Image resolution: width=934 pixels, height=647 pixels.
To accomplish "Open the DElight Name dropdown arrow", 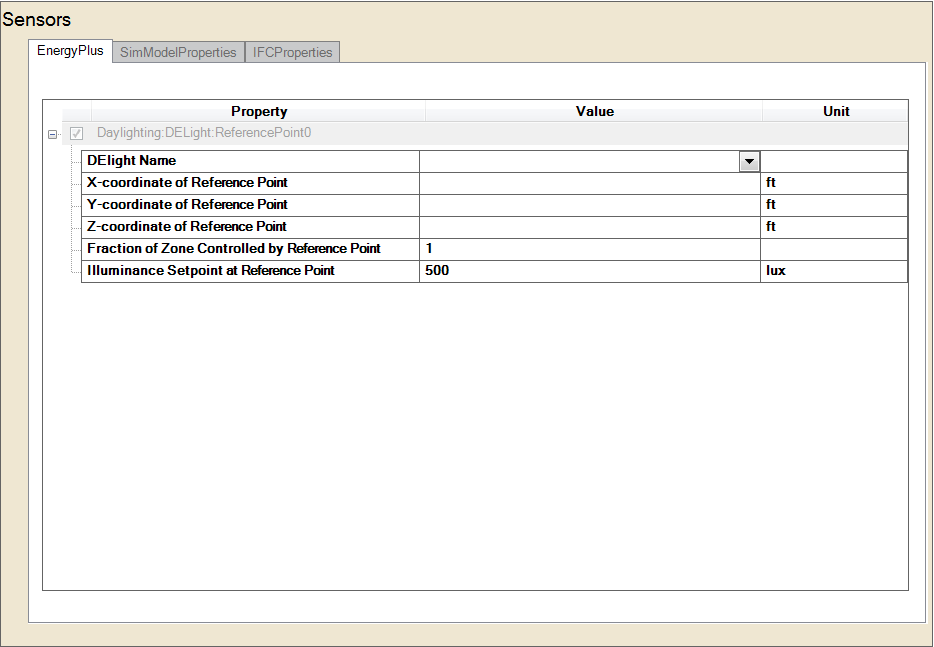I will [748, 162].
